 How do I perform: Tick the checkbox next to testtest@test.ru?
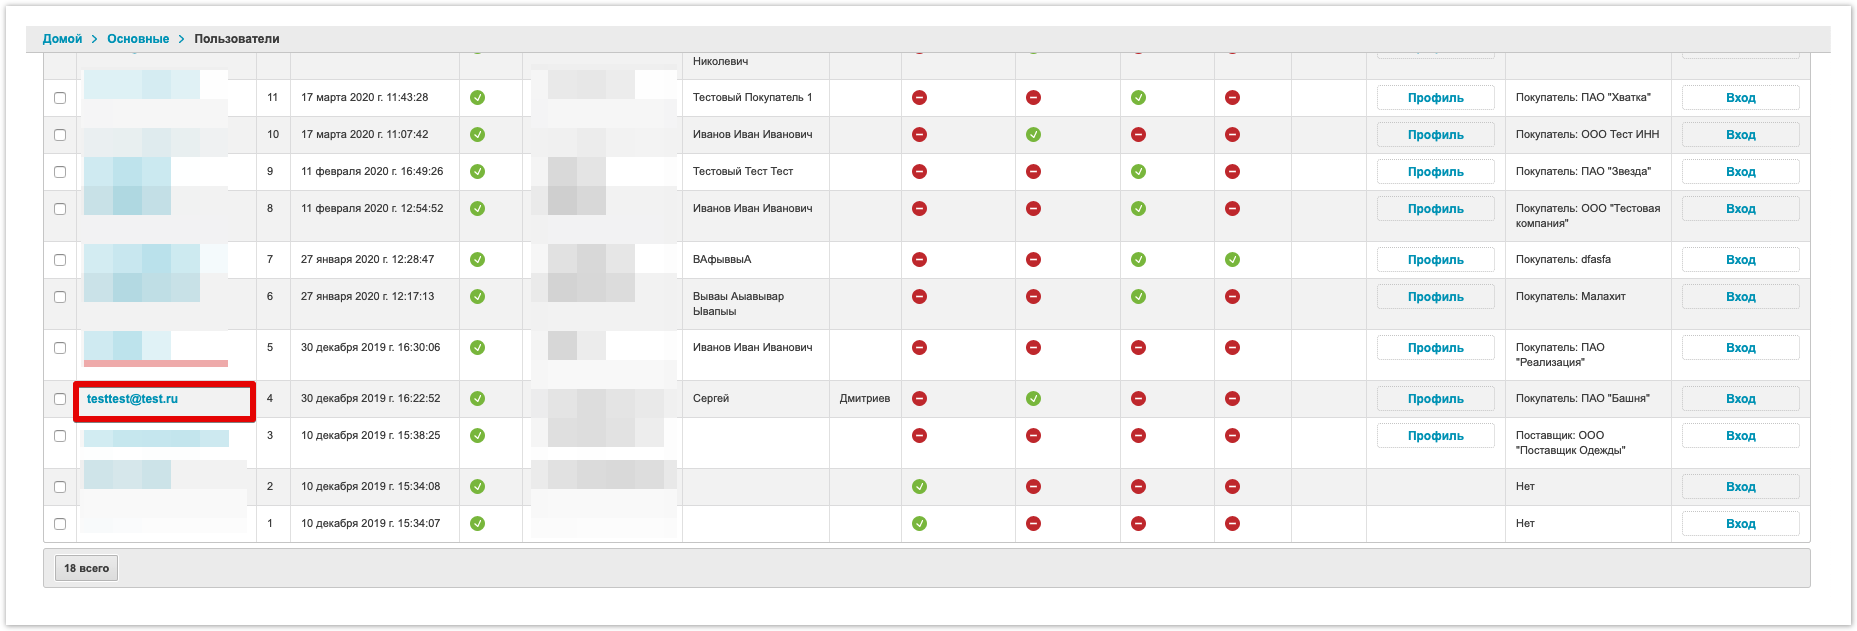pyautogui.click(x=60, y=399)
